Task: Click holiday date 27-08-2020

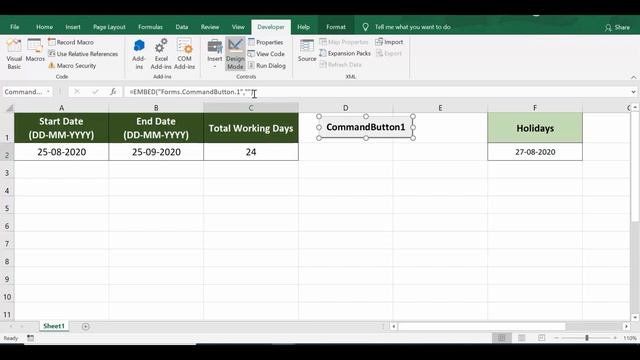Action: (x=535, y=152)
